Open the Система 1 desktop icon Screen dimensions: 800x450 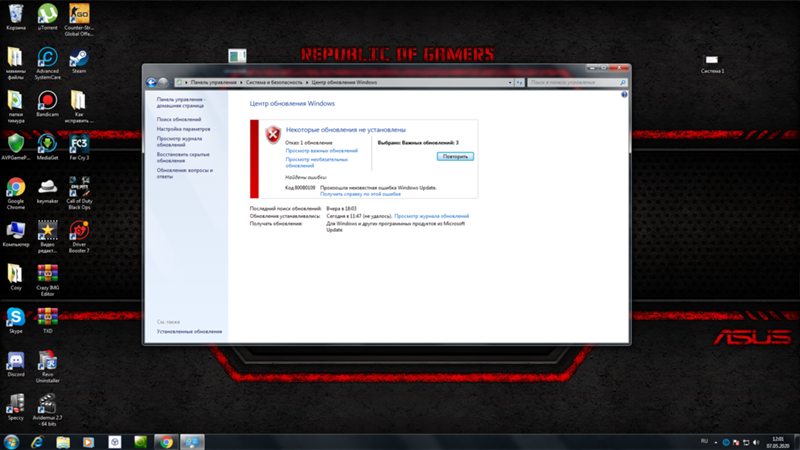[712, 63]
